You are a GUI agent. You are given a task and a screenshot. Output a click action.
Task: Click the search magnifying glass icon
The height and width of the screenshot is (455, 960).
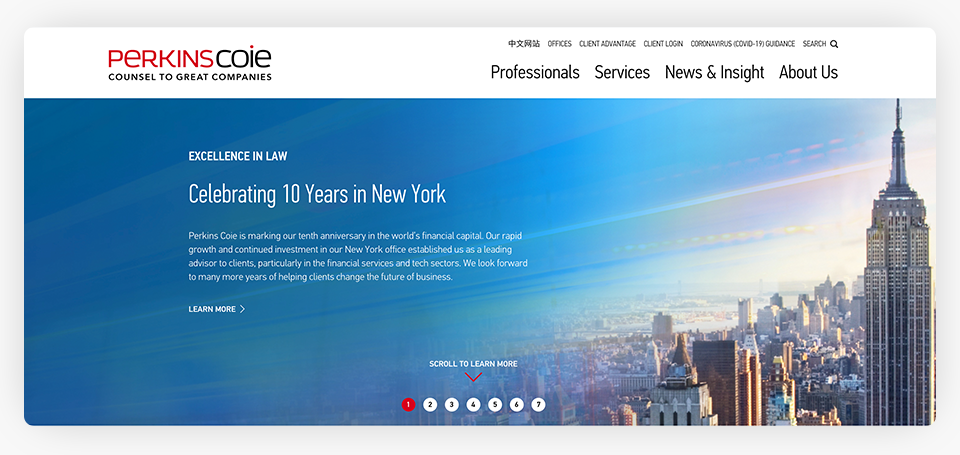click(x=834, y=44)
